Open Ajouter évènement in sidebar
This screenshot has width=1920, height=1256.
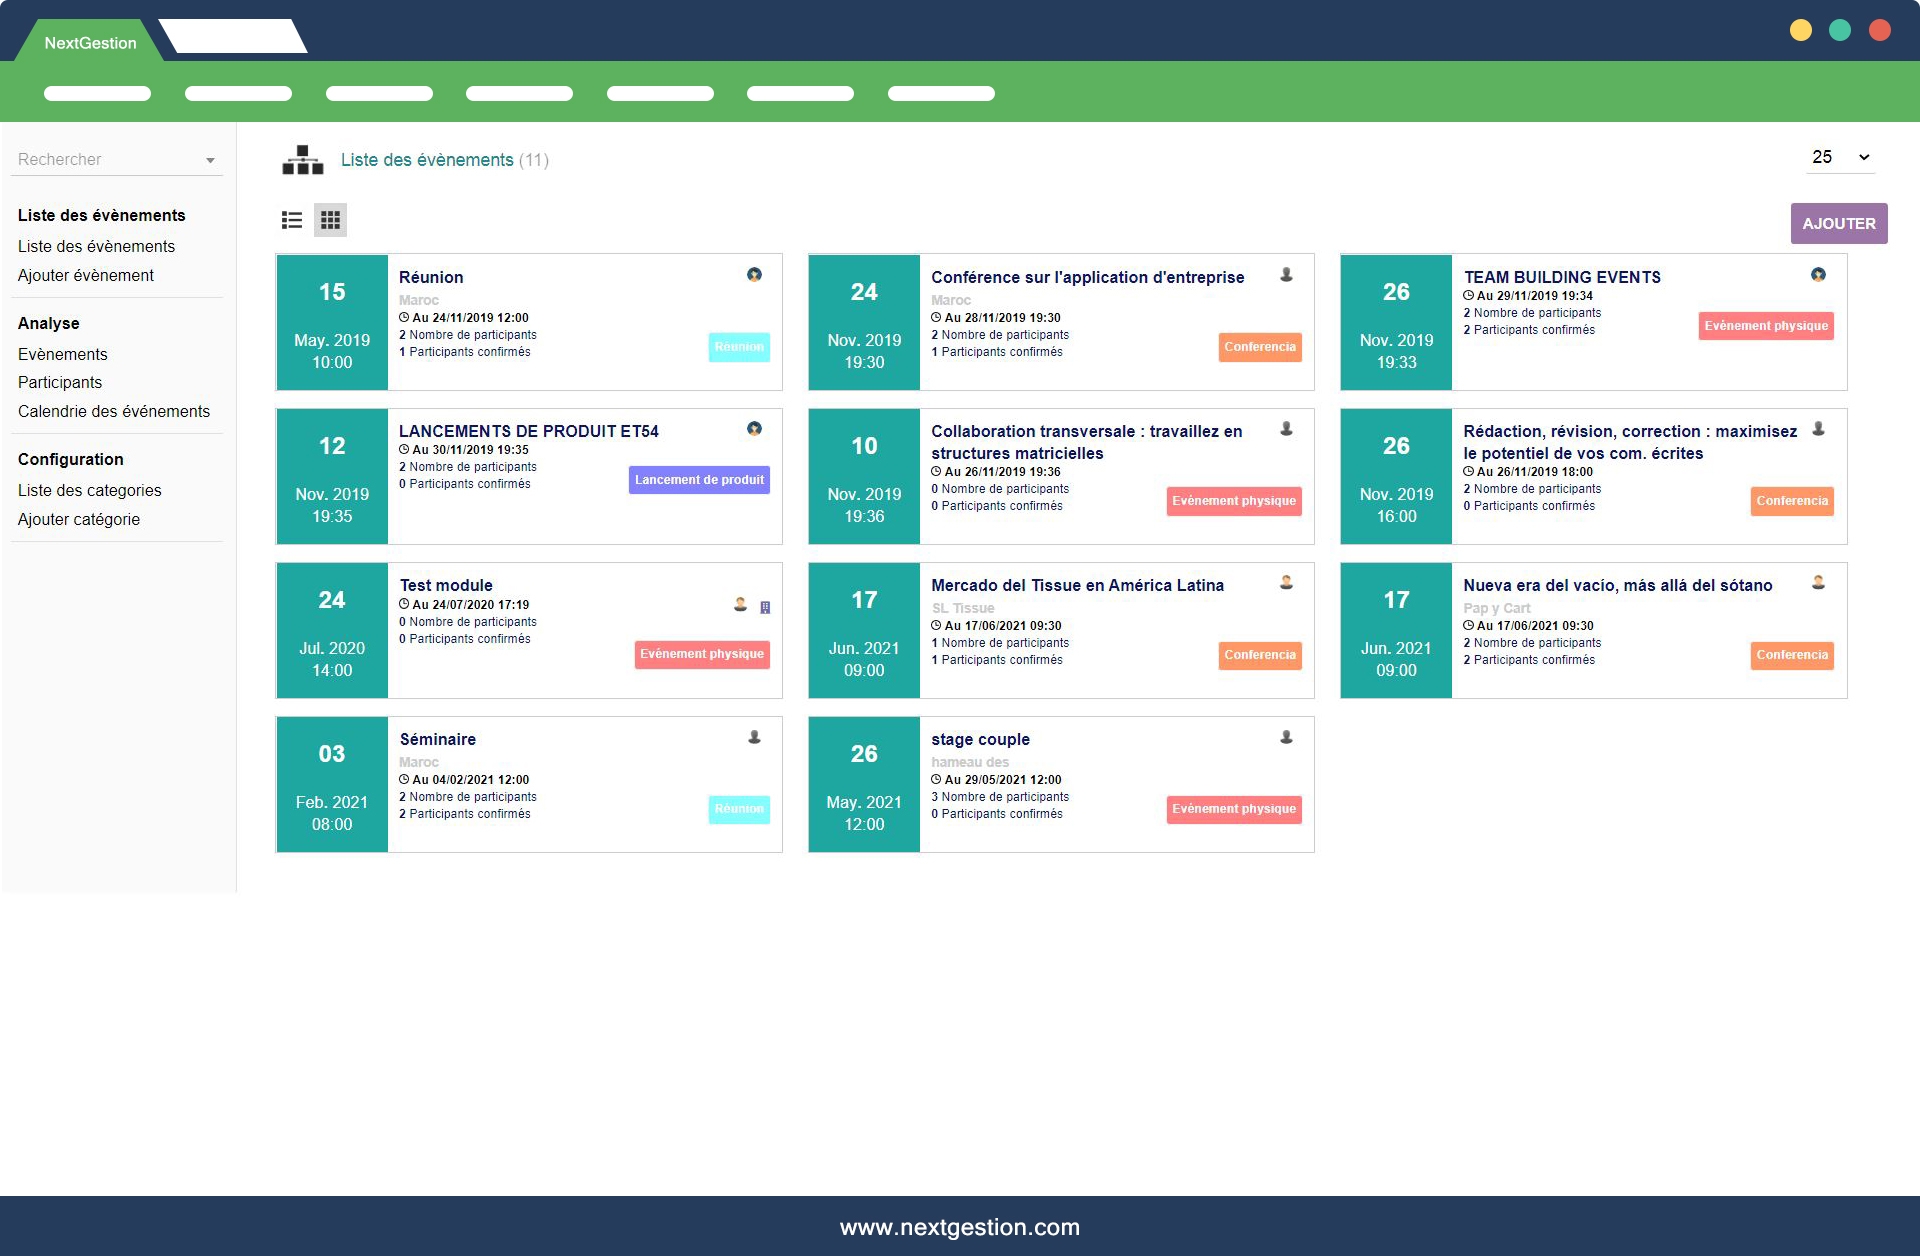pos(86,275)
